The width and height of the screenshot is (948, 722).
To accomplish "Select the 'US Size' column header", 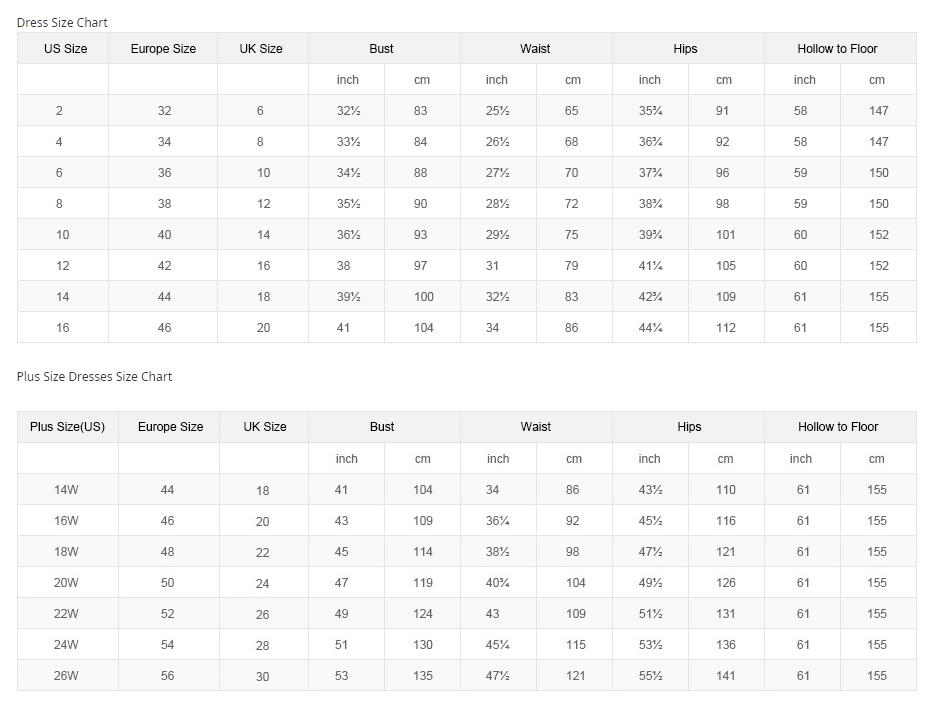I will click(x=65, y=48).
